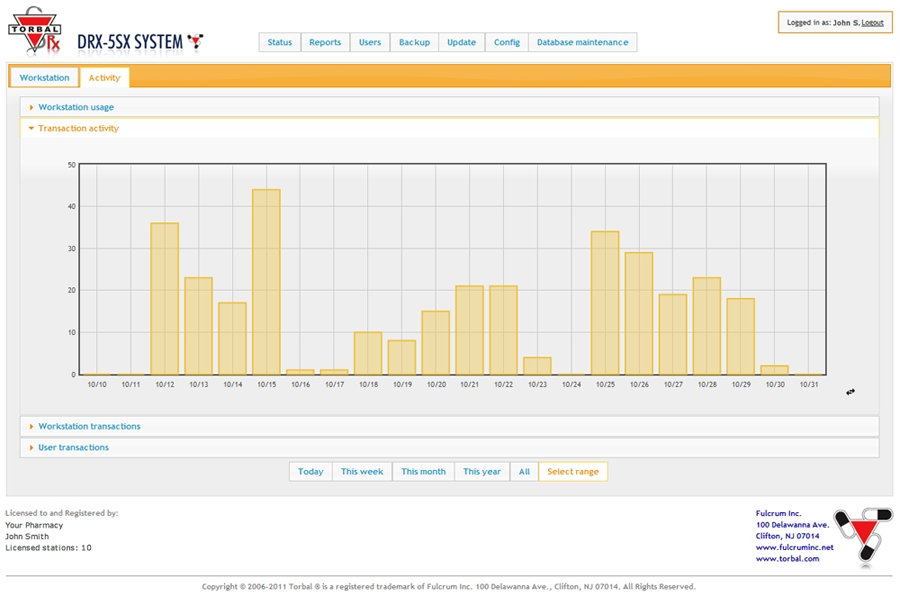Click the 10/22 bar in the chart

(503, 330)
